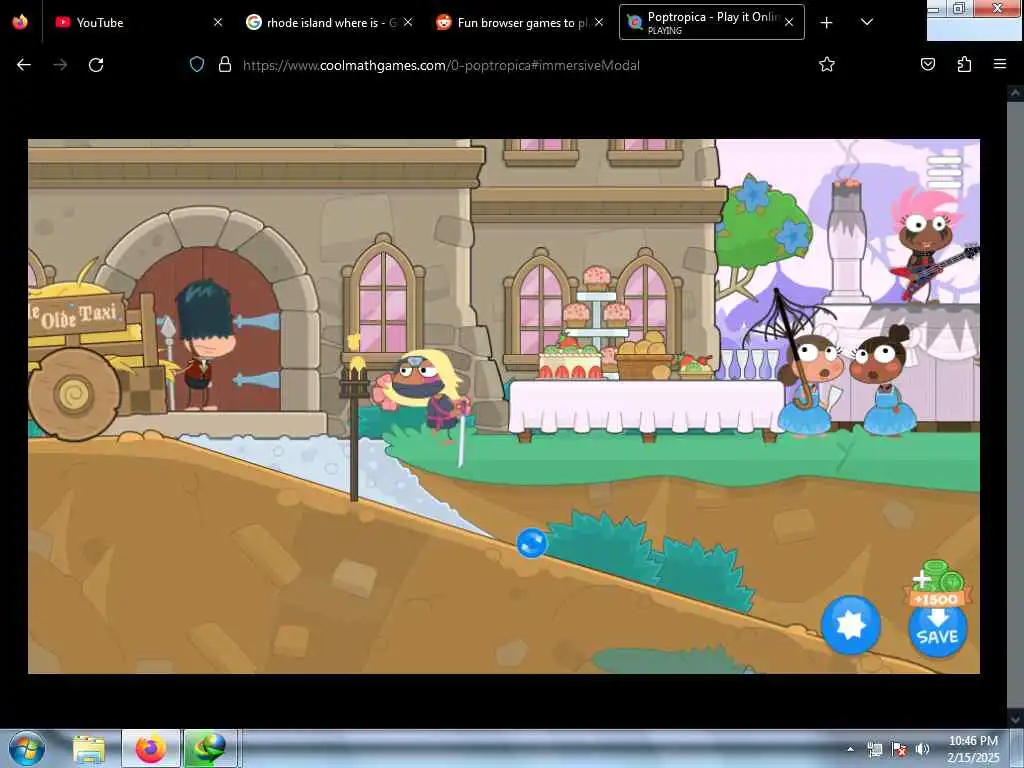This screenshot has height=768, width=1024.
Task: Open the Windows Start menu
Action: [27, 748]
